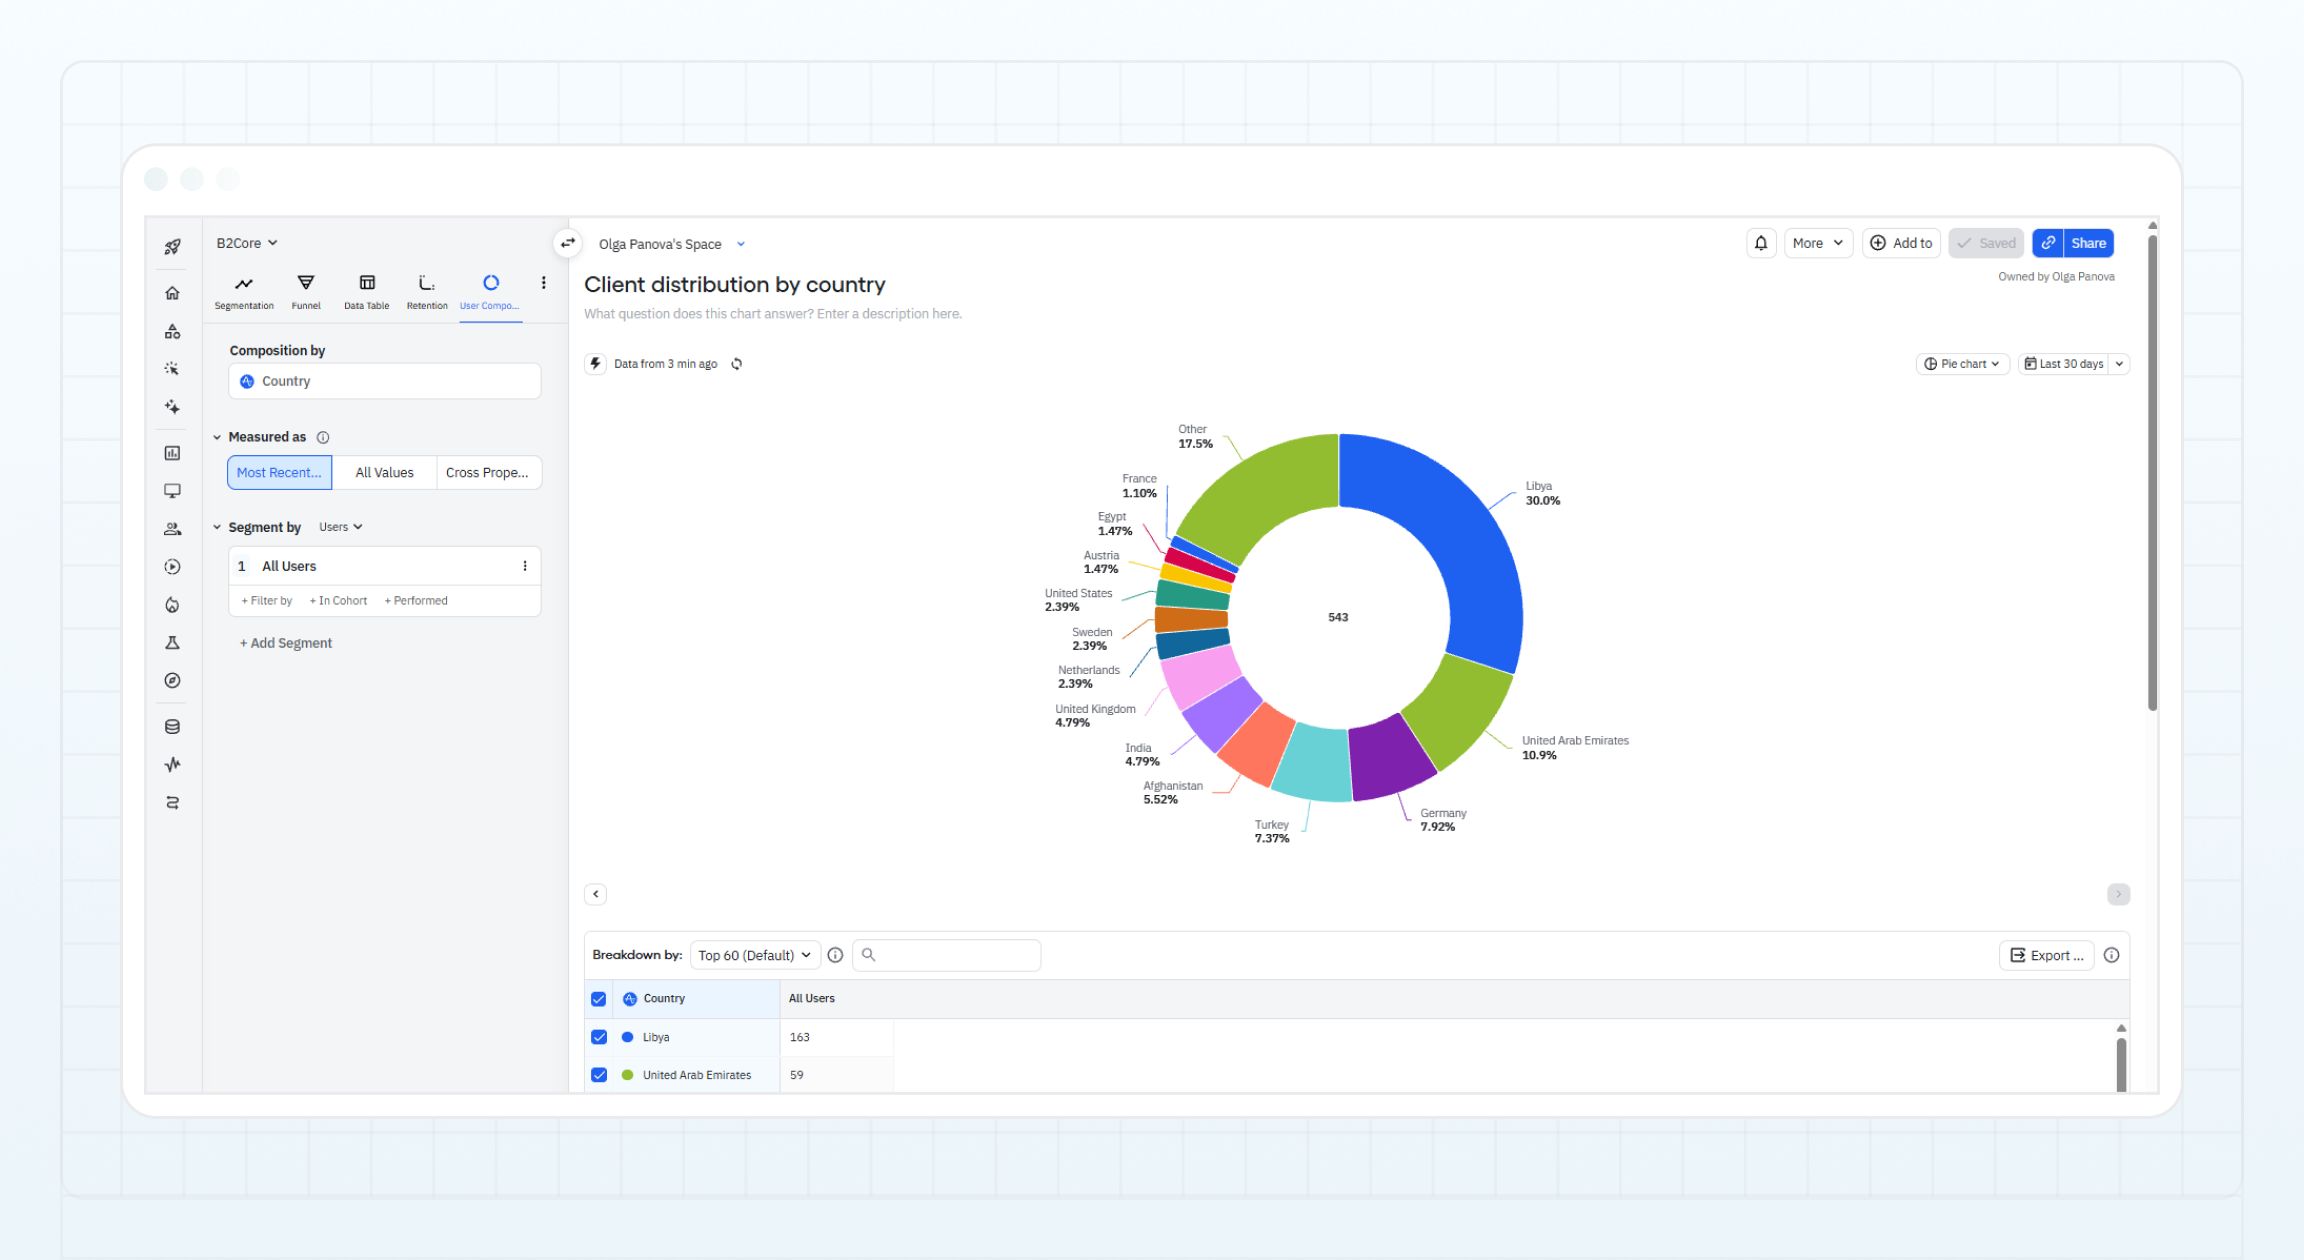Open the All Users segment options menu

pyautogui.click(x=525, y=566)
